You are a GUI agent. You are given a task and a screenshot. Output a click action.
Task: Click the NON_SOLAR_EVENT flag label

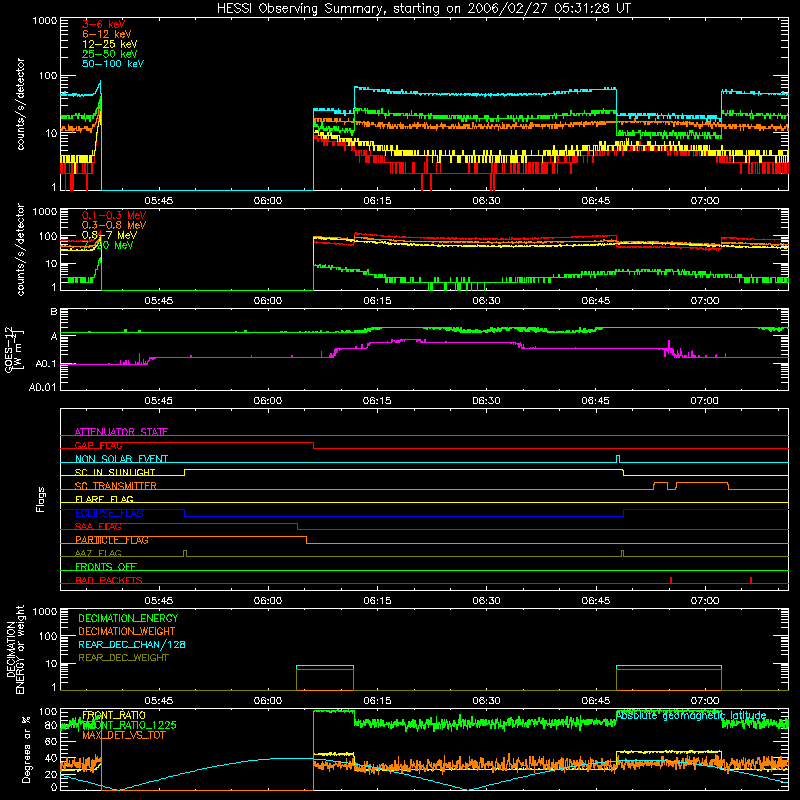[121, 459]
